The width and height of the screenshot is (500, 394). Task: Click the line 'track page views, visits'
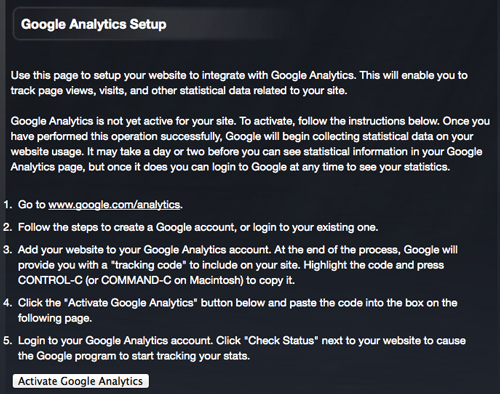click(x=179, y=90)
